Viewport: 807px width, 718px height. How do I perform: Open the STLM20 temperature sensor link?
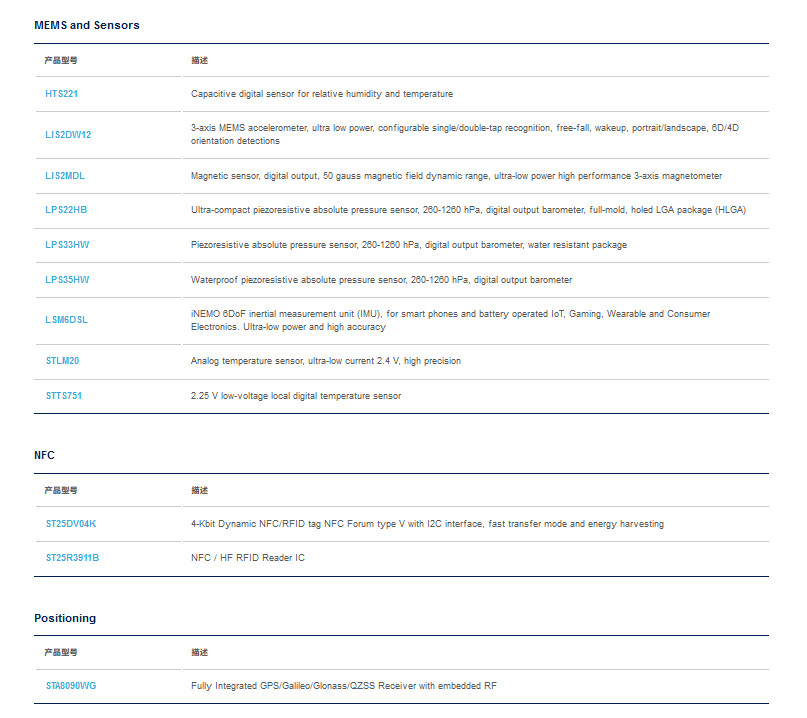(62, 361)
